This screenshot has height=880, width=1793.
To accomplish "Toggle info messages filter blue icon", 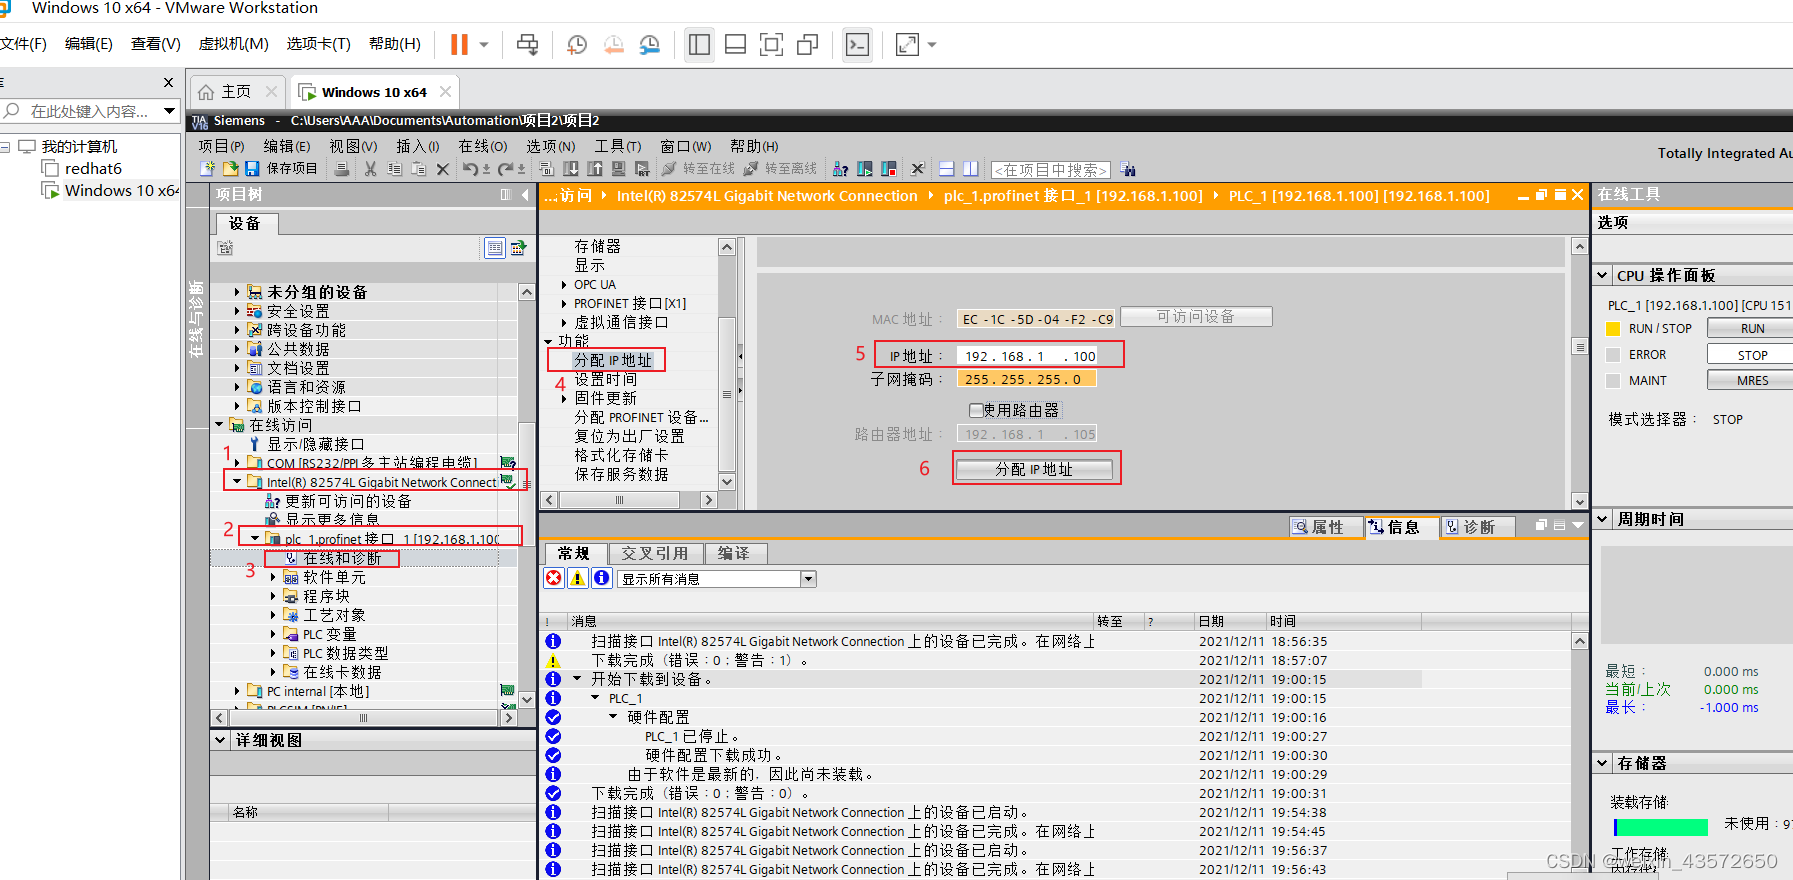I will pos(602,578).
